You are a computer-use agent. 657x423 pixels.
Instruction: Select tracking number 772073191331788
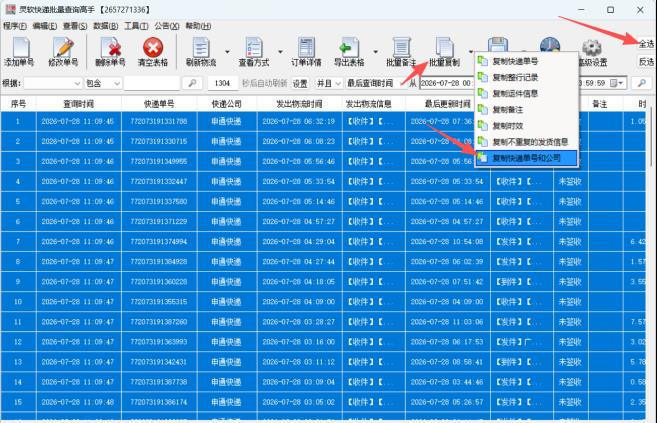[159, 121]
